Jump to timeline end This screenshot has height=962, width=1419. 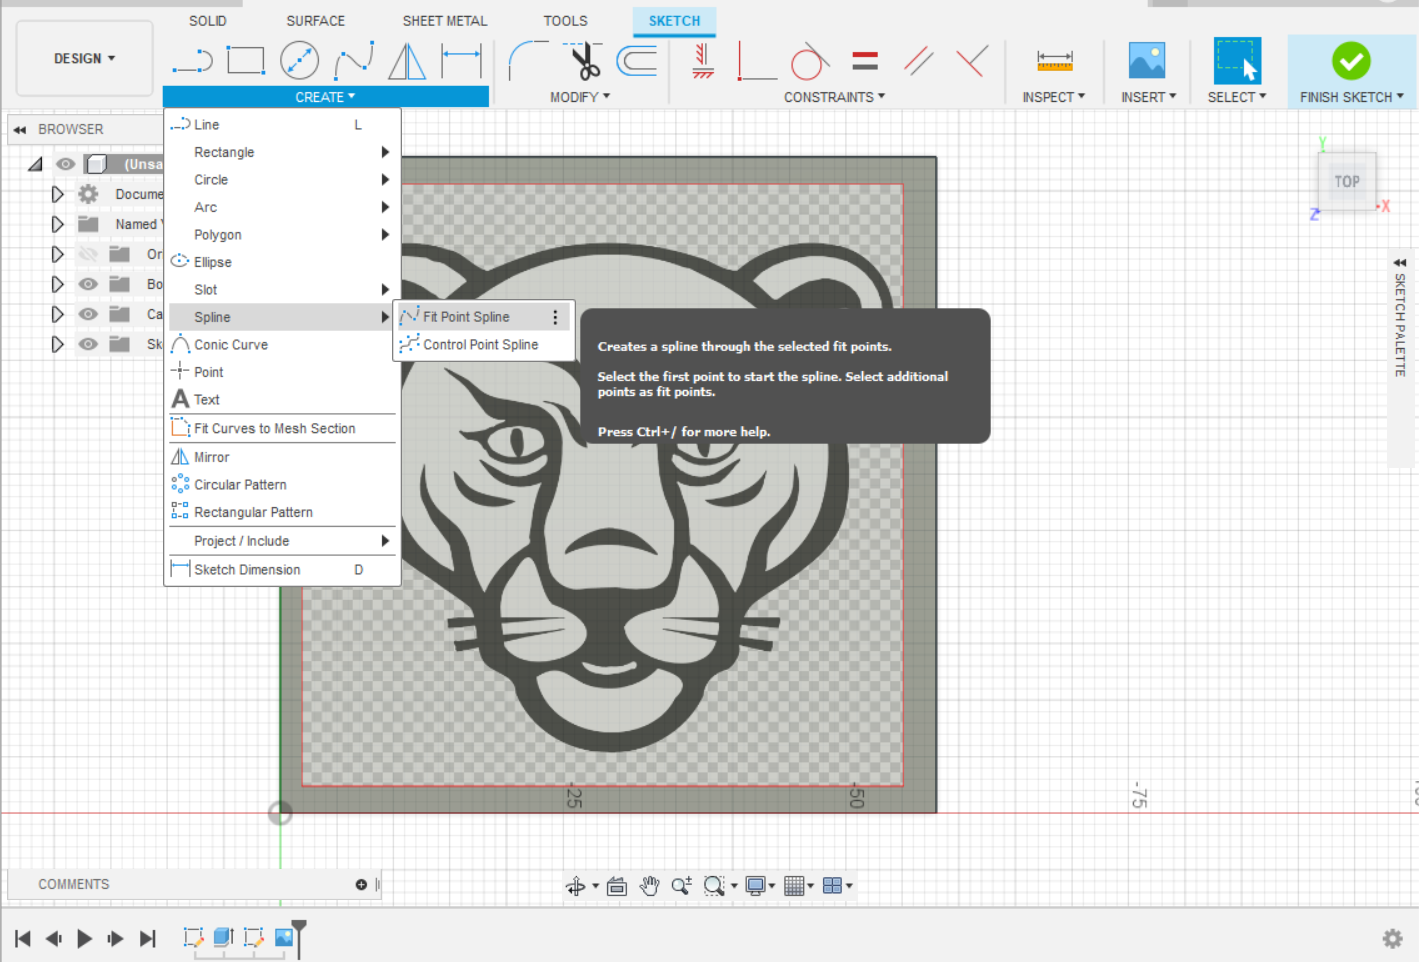point(148,938)
